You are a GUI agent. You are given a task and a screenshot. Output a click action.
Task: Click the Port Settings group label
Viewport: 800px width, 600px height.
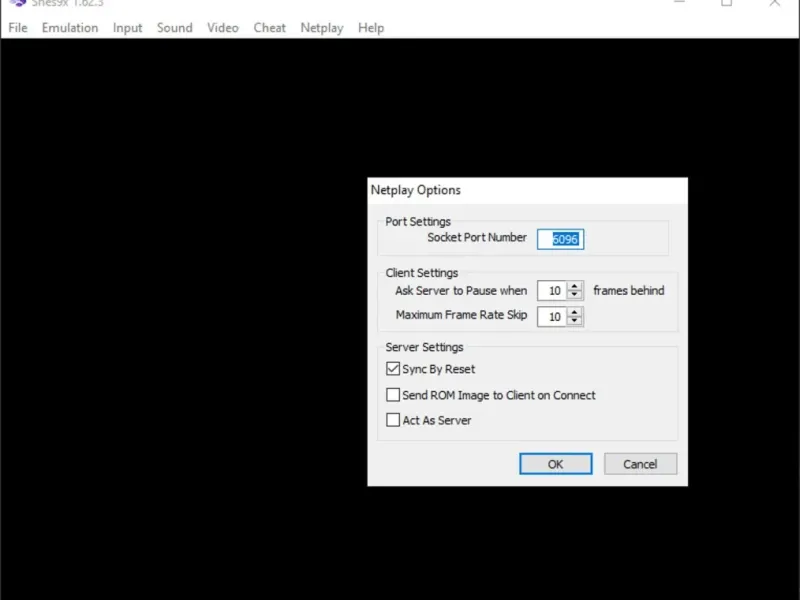418,221
